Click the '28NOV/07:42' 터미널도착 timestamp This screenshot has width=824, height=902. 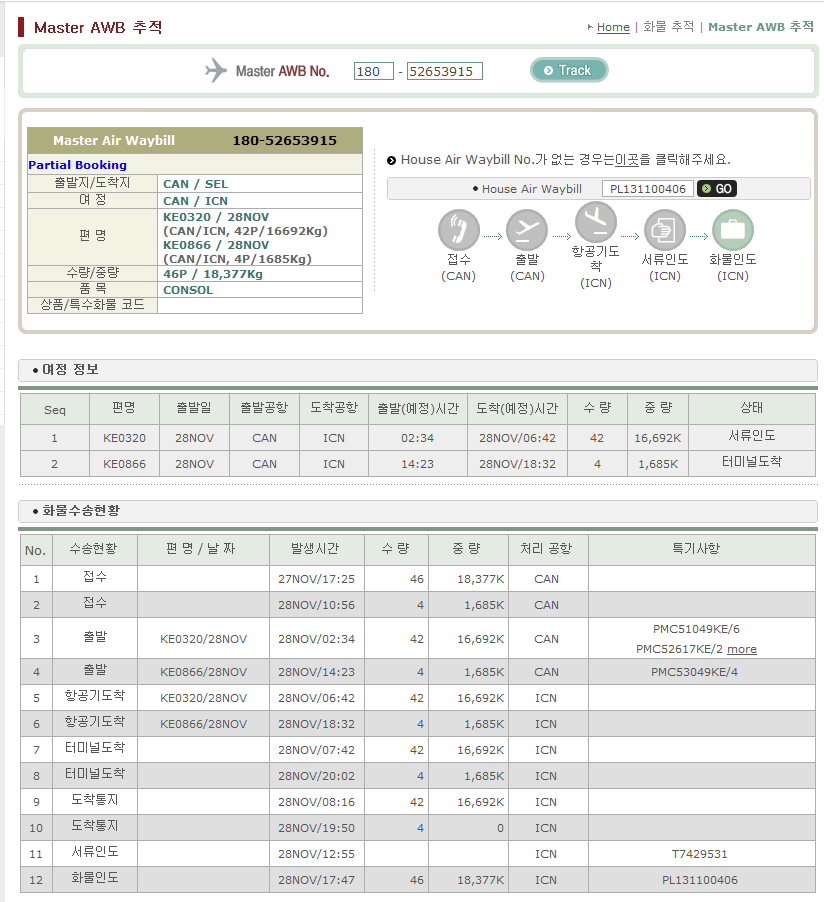(316, 750)
